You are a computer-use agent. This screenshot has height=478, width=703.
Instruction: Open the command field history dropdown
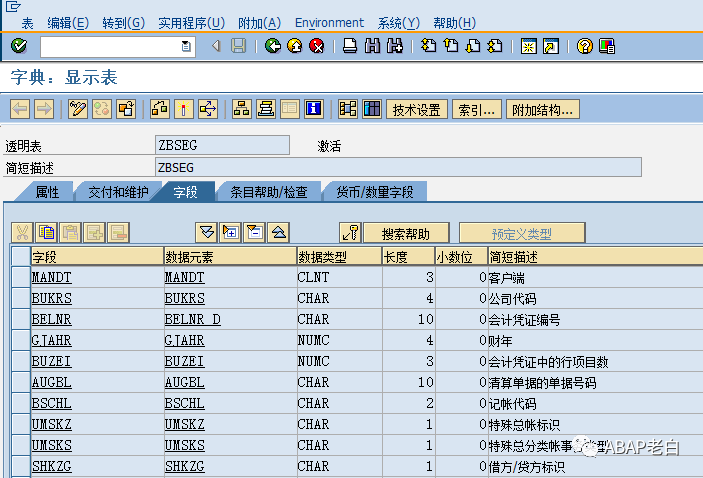point(186,46)
